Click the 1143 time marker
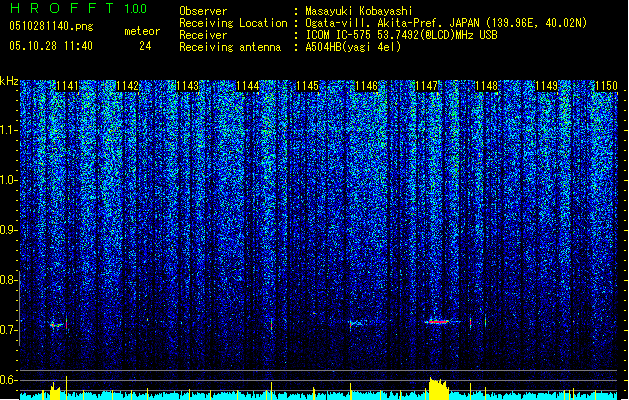Viewport: 629px width, 400px height. click(x=187, y=86)
